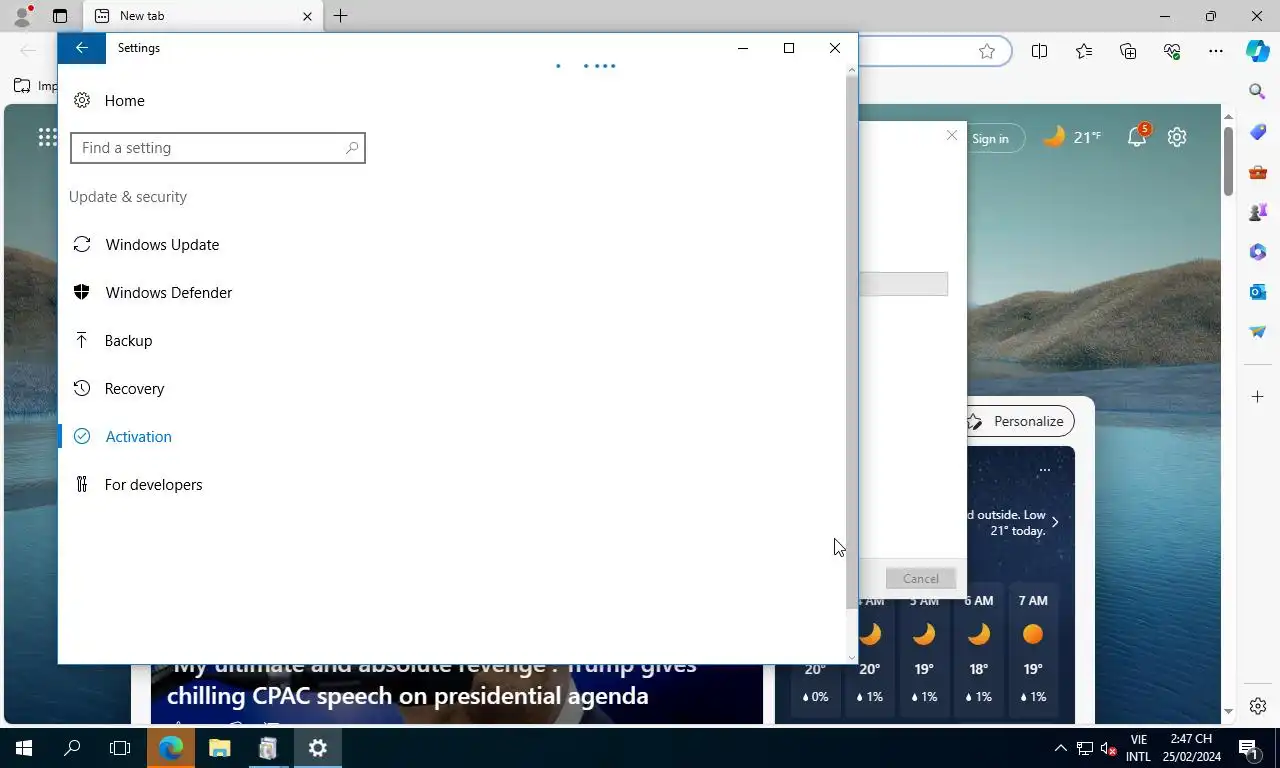The image size is (1280, 768).
Task: Open Microsoft 365 in Edge sidebar
Action: pos(1258,252)
